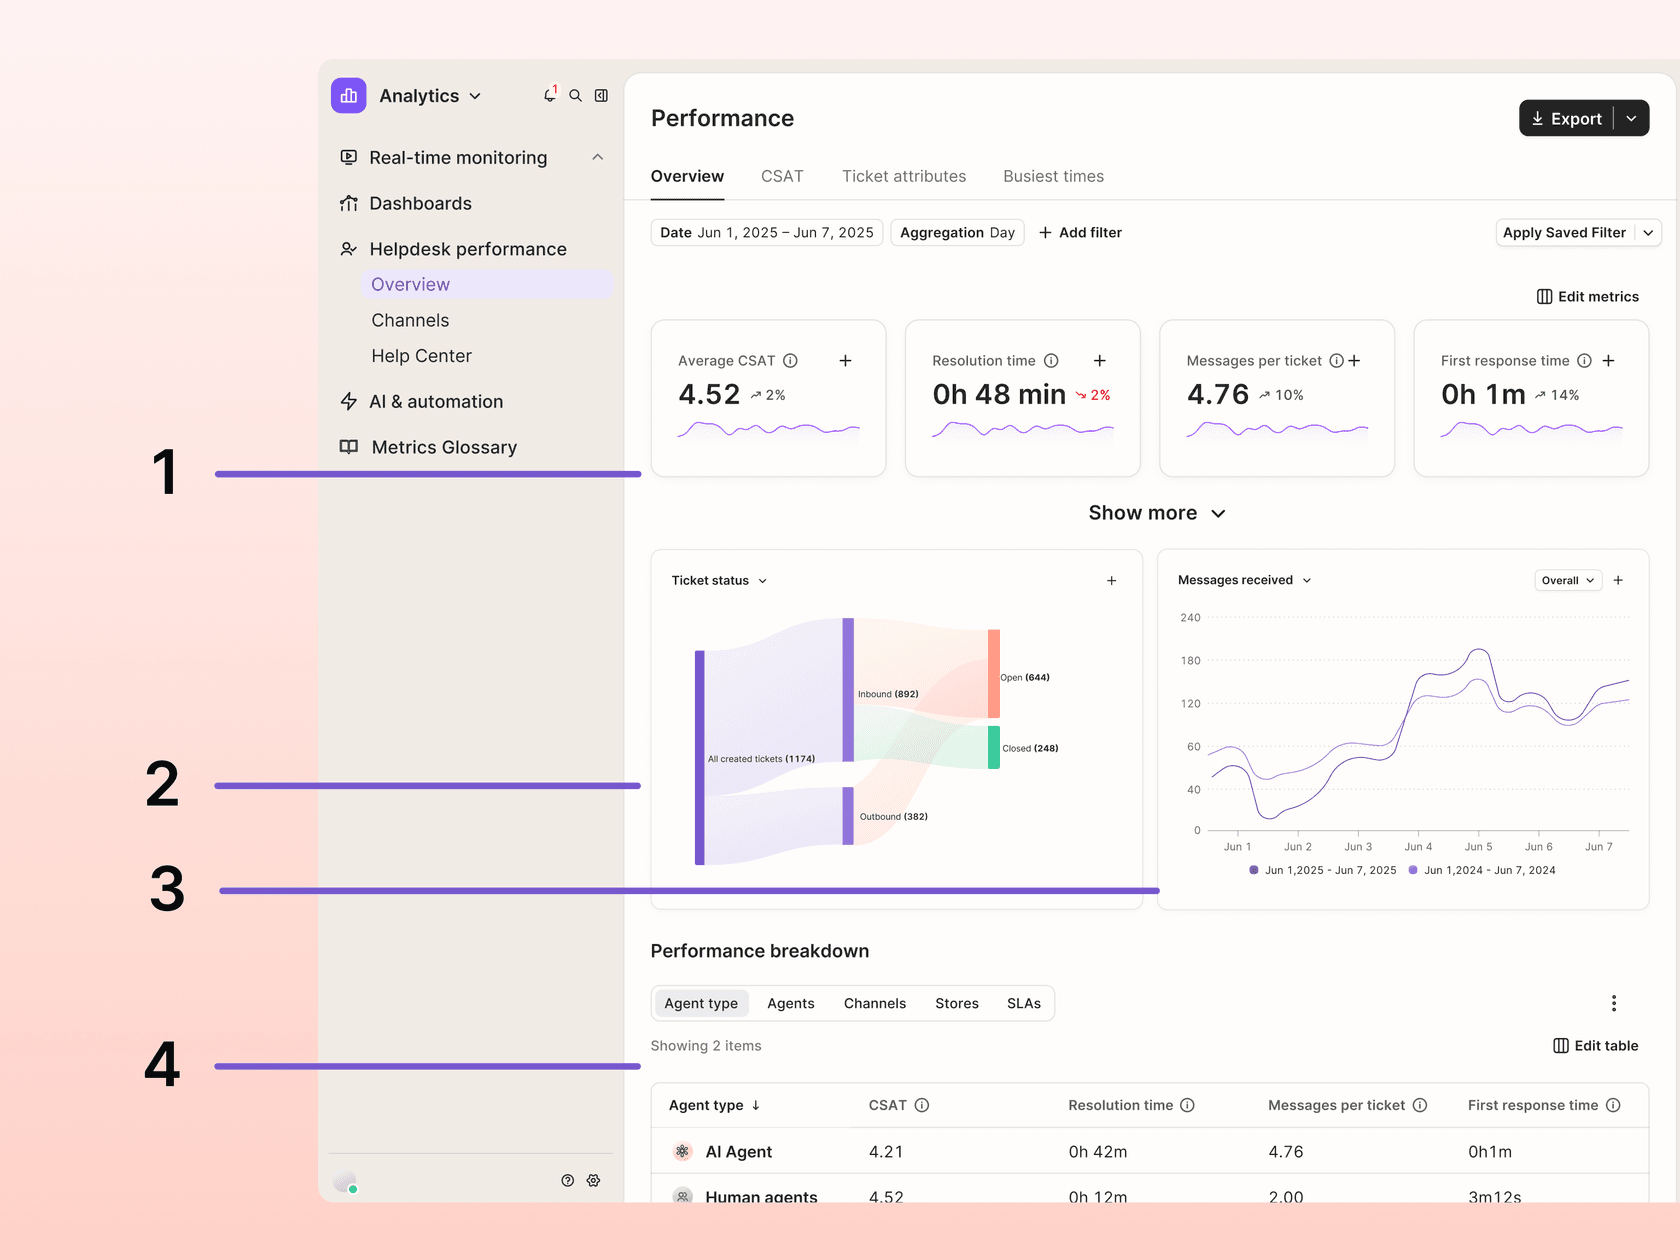Image resolution: width=1680 pixels, height=1260 pixels.
Task: Open the Date range filter
Action: click(x=767, y=232)
